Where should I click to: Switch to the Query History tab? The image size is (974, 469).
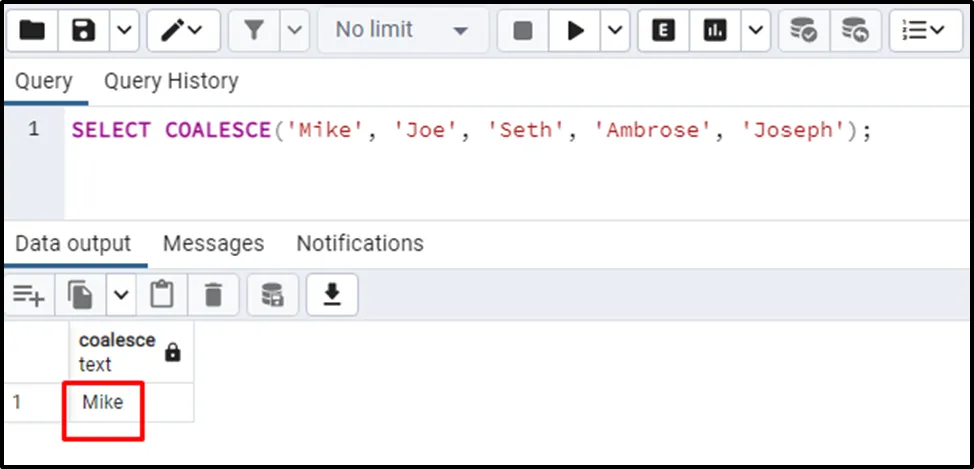tap(171, 81)
